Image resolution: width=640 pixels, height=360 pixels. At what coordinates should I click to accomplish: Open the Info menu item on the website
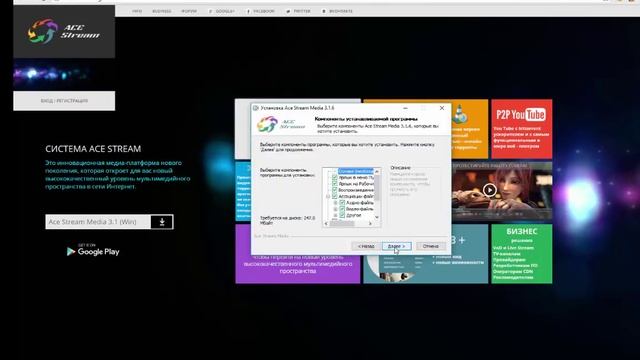coord(137,11)
